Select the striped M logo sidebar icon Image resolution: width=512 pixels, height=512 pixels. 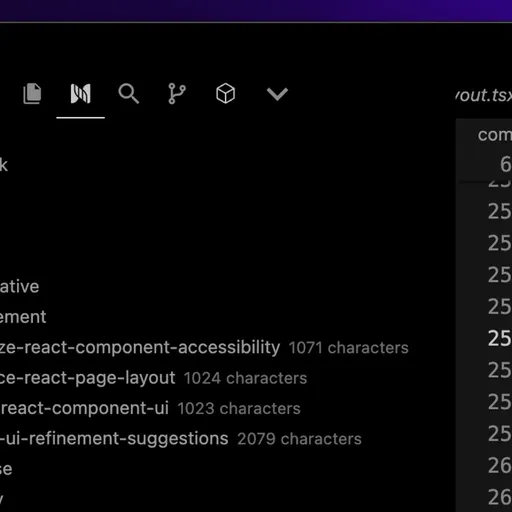click(80, 94)
